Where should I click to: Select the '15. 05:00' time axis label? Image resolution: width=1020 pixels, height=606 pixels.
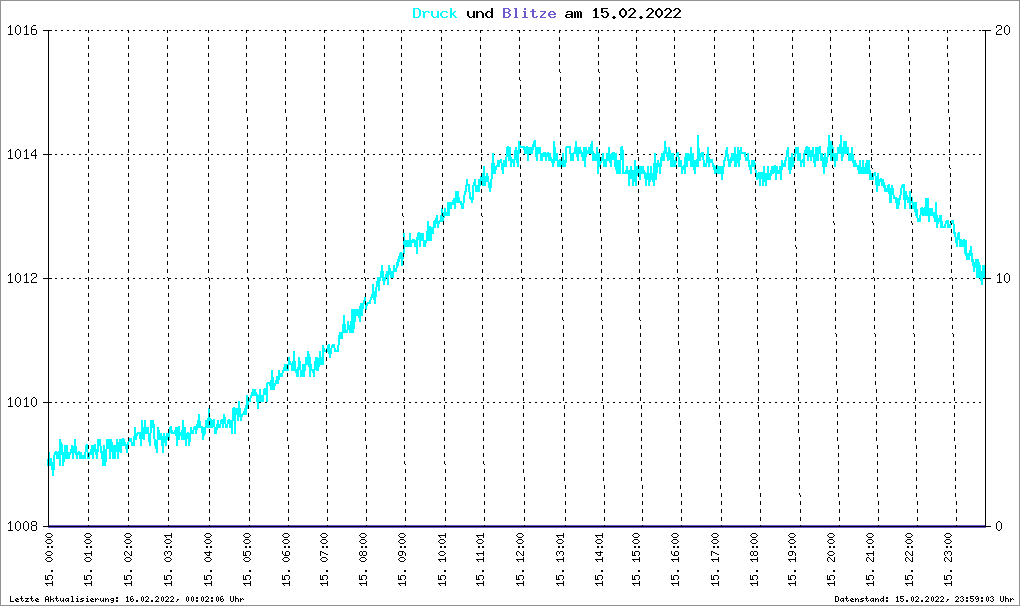(247, 559)
